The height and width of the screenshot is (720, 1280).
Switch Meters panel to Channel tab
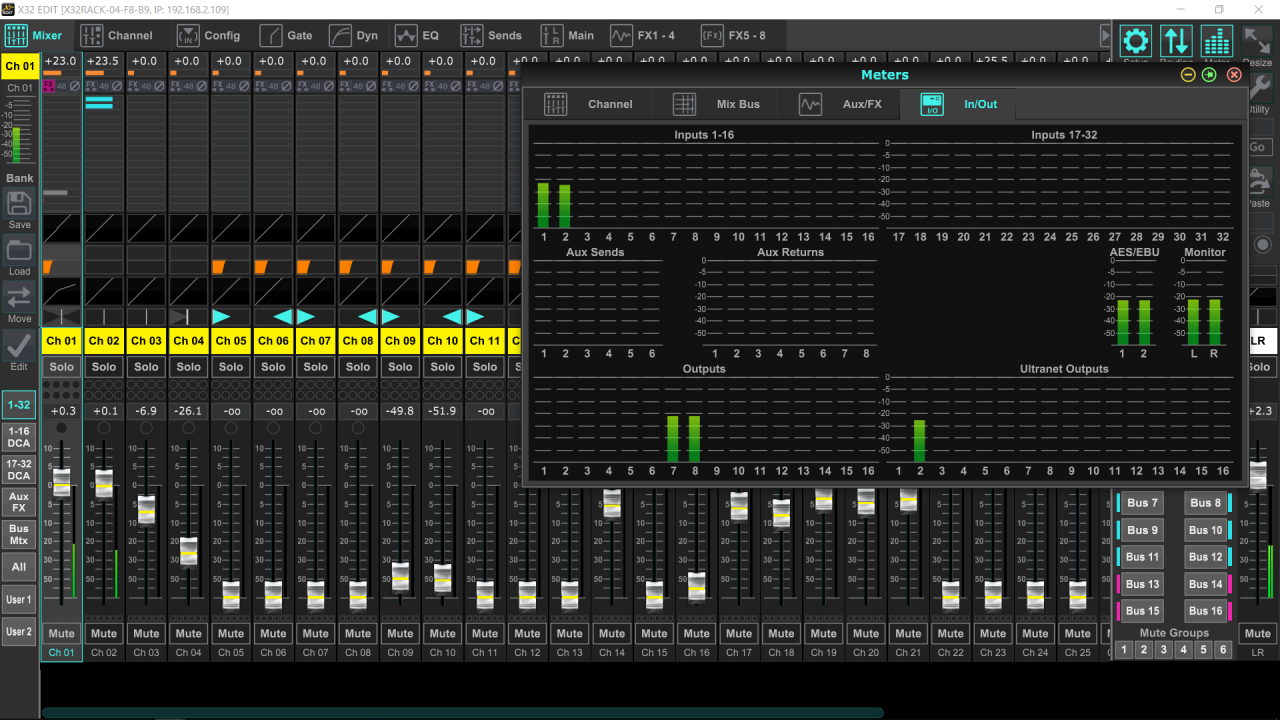pyautogui.click(x=589, y=104)
